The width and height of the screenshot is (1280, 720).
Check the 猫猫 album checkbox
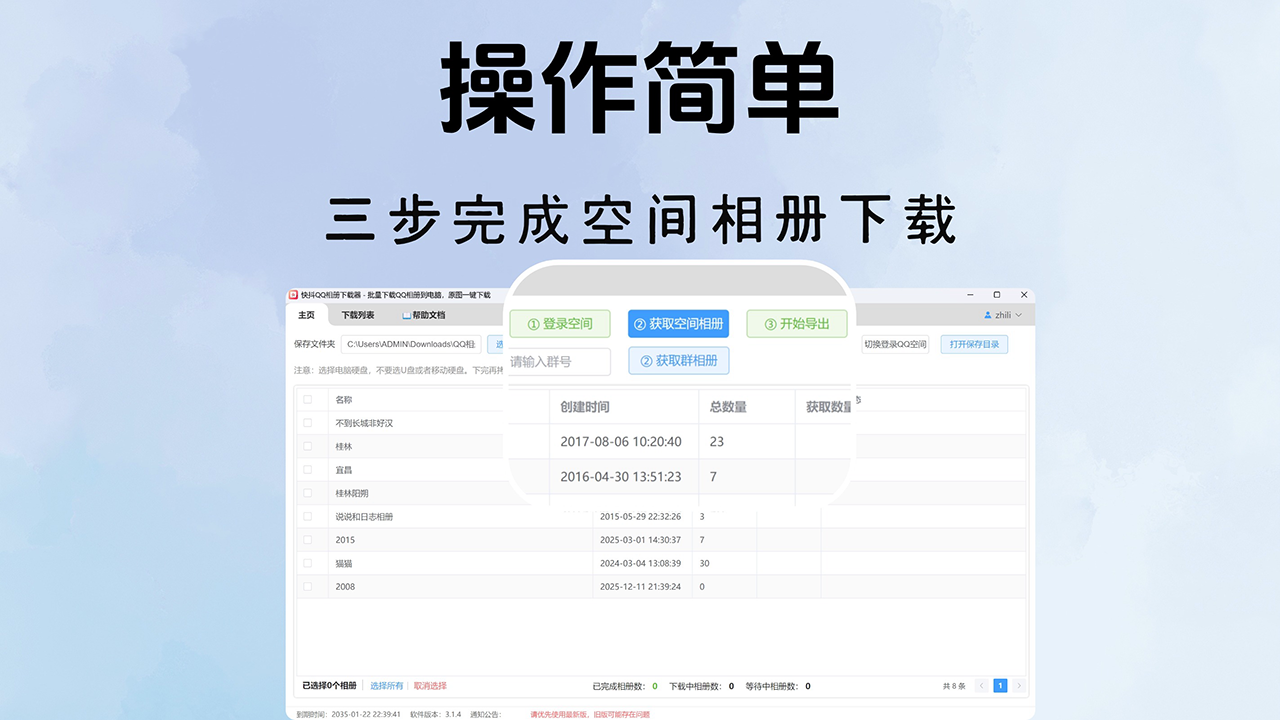pyautogui.click(x=308, y=563)
